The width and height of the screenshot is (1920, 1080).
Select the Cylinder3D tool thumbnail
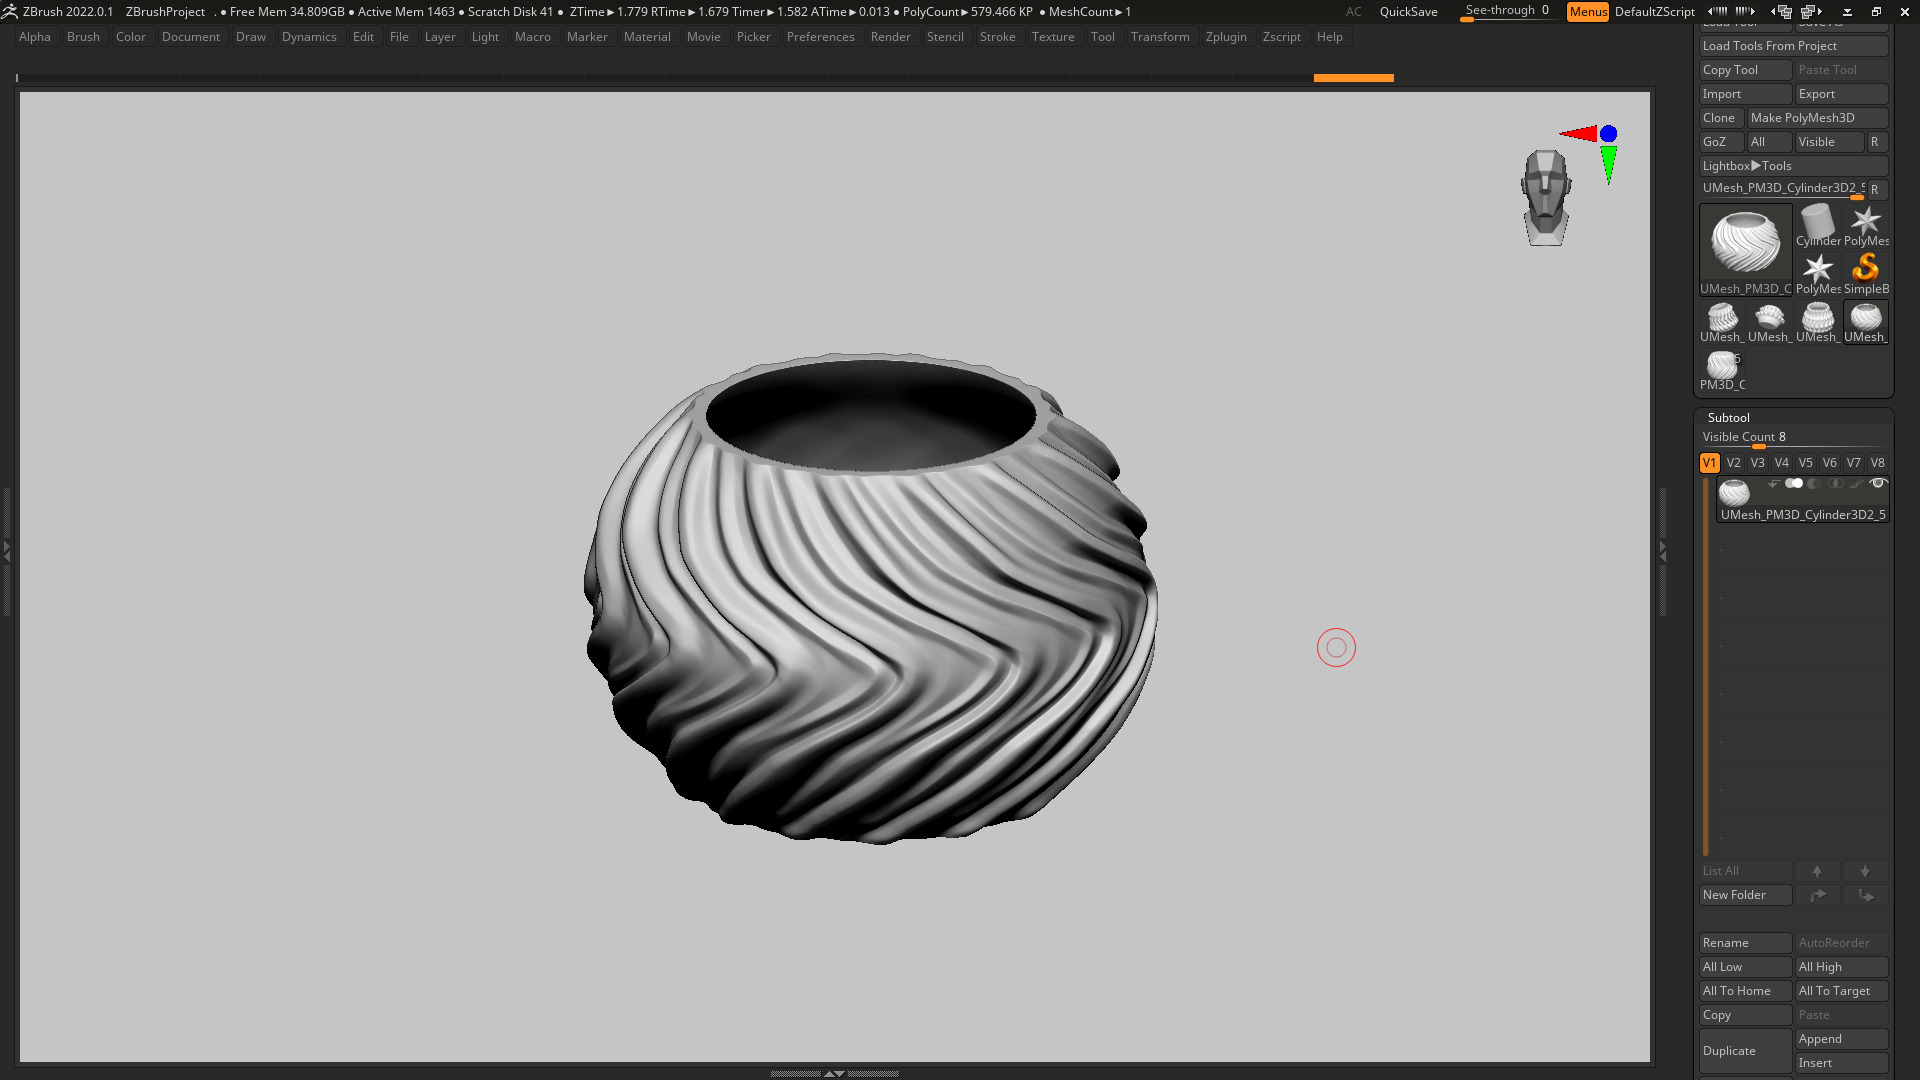(1818, 226)
